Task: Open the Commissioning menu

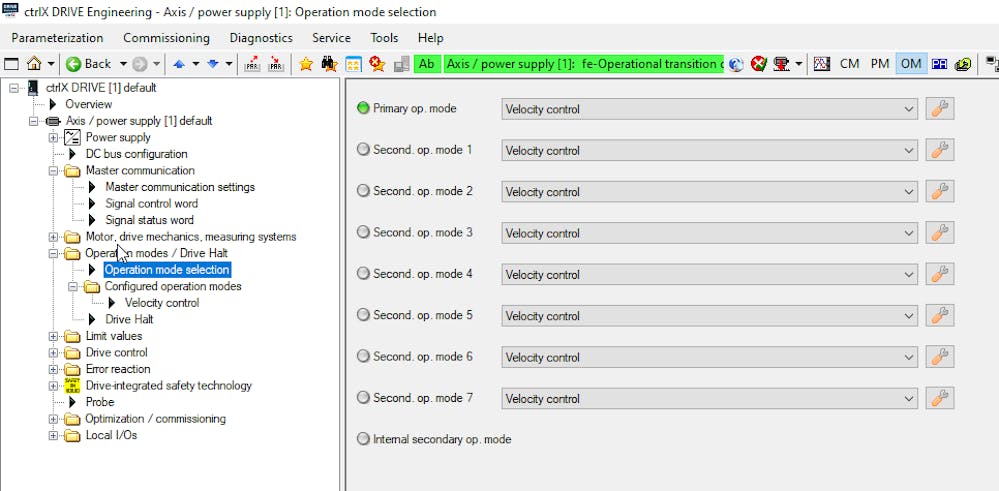Action: 166,38
